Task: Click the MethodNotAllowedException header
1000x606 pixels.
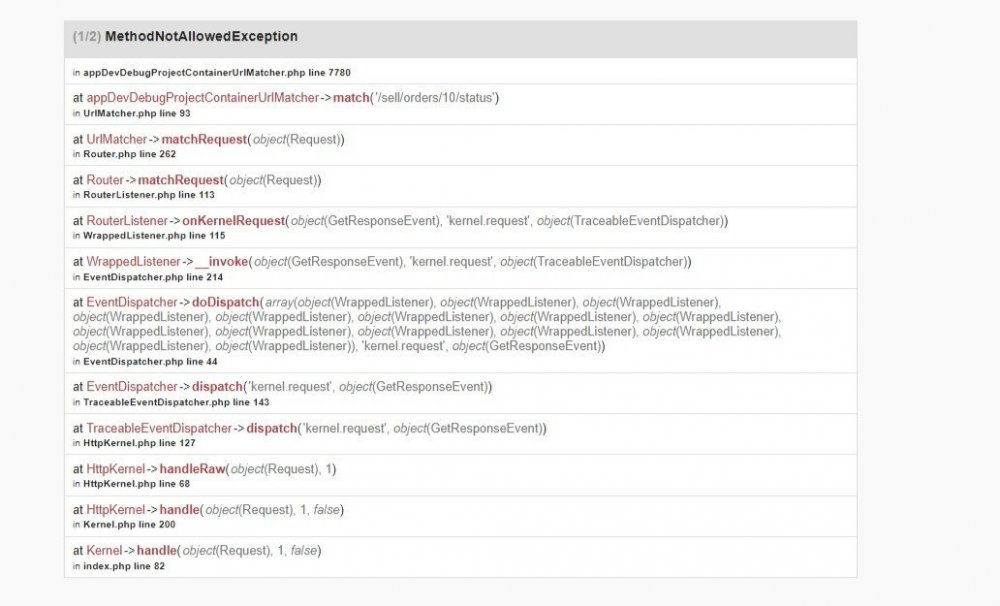Action: [201, 36]
